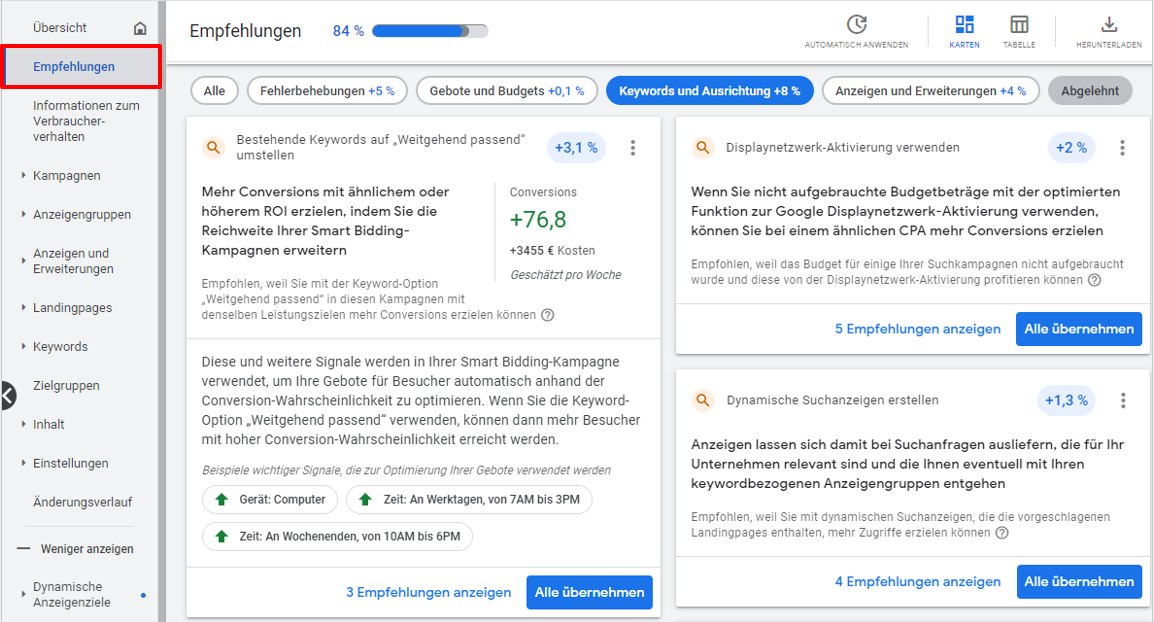Screen dimensions: 1154x622
Task: Open Anzeigengruppen in the sidebar menu
Action: coord(76,214)
